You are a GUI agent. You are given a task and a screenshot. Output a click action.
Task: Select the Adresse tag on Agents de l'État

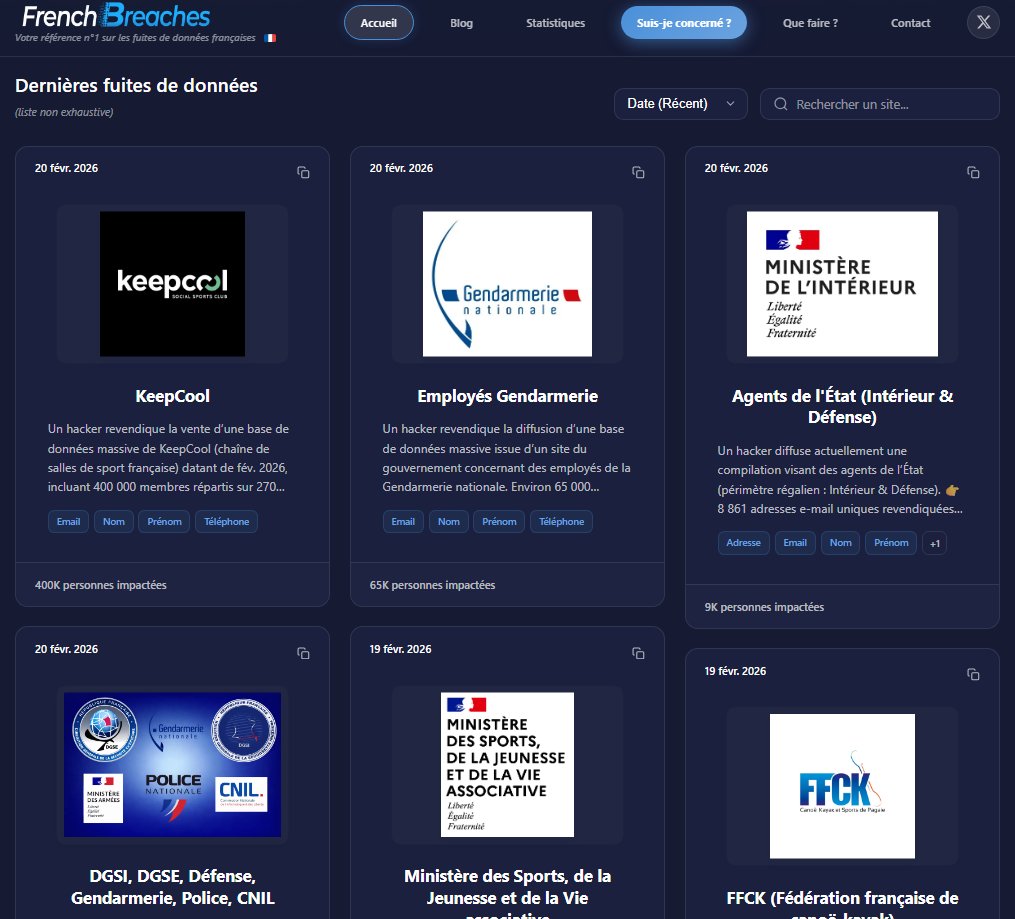pyautogui.click(x=743, y=542)
